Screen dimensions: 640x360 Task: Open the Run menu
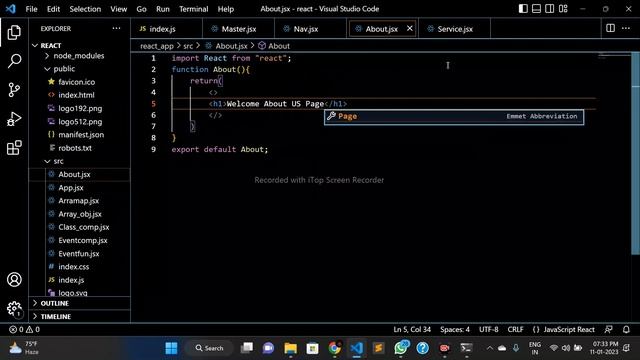pos(162,9)
